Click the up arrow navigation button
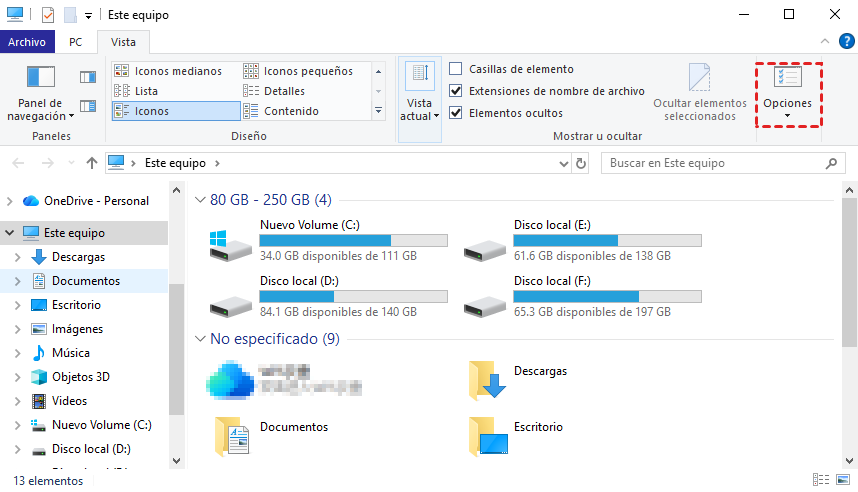858x492 pixels. pos(92,163)
